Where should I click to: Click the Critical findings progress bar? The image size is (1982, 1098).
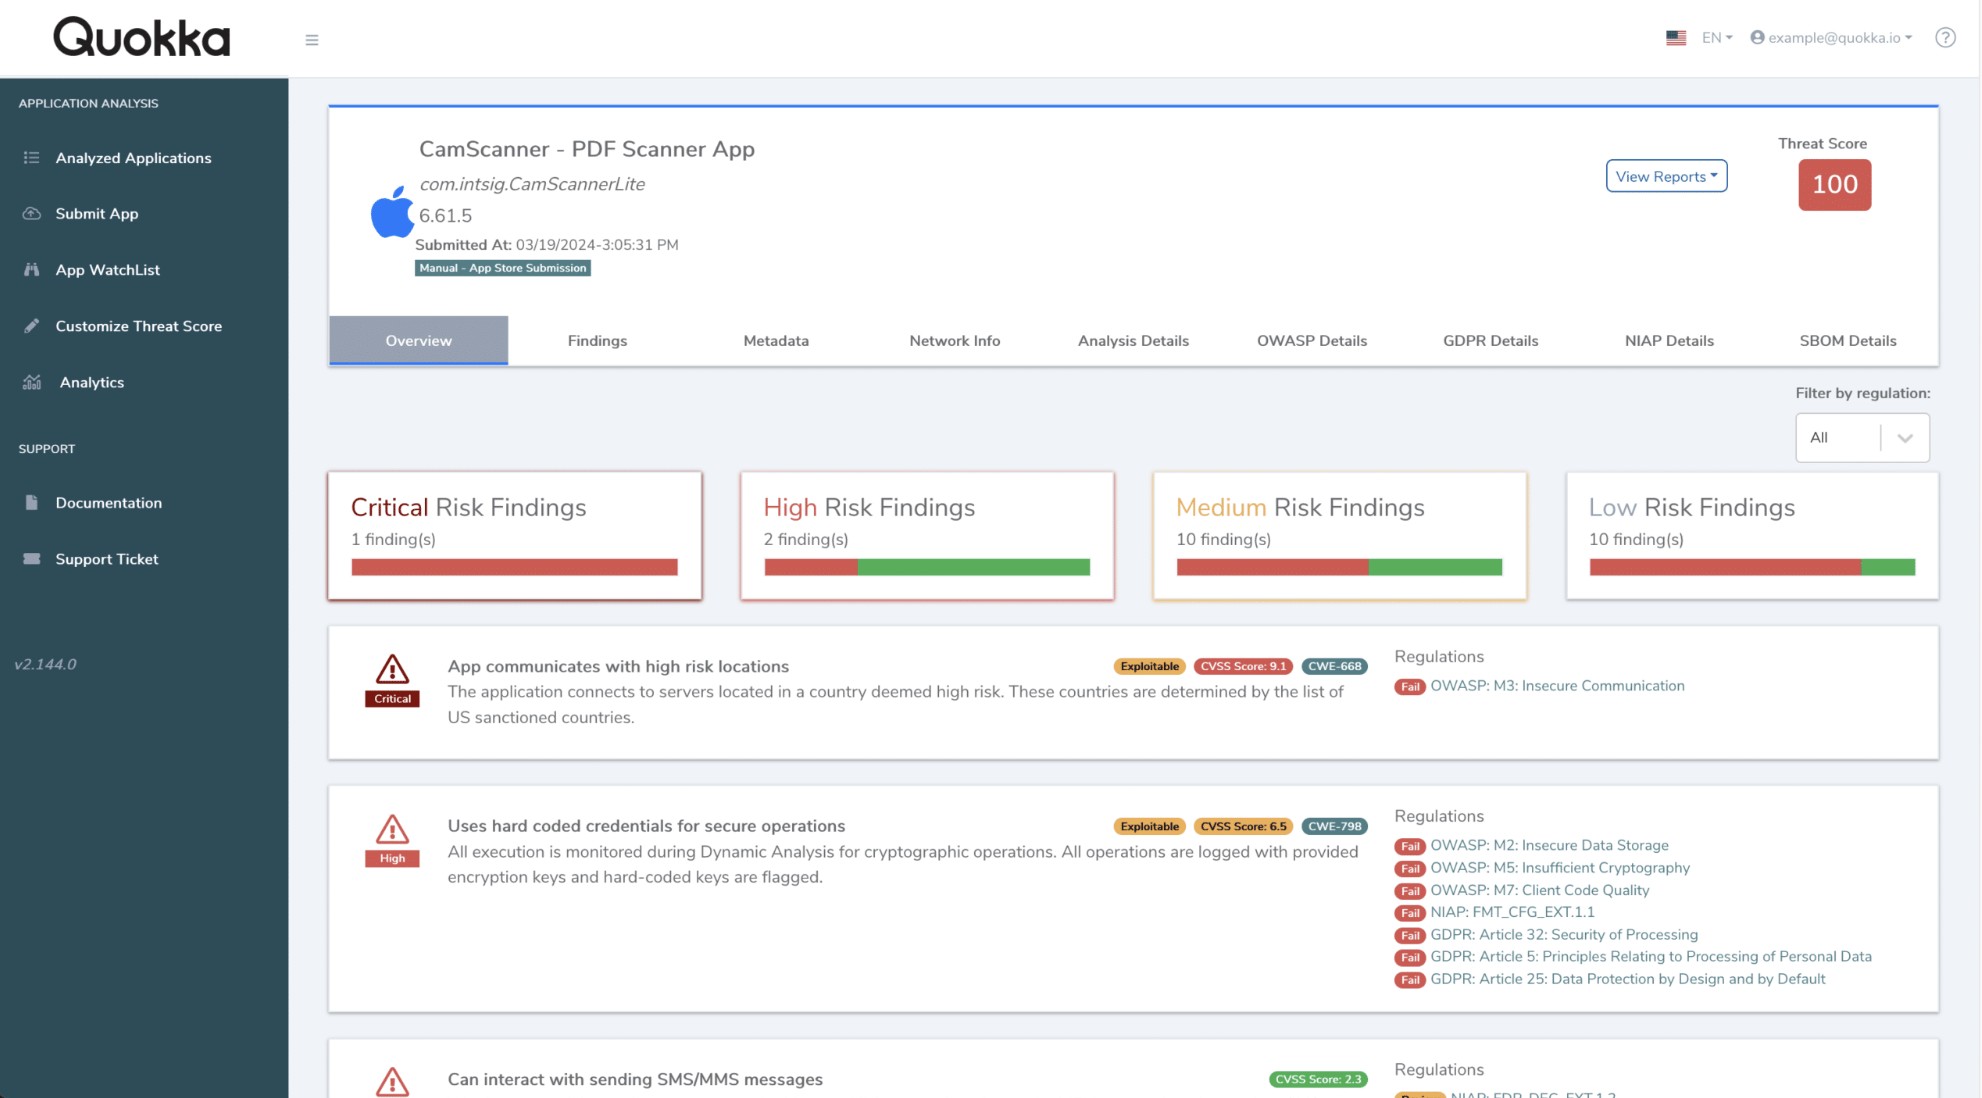click(515, 567)
